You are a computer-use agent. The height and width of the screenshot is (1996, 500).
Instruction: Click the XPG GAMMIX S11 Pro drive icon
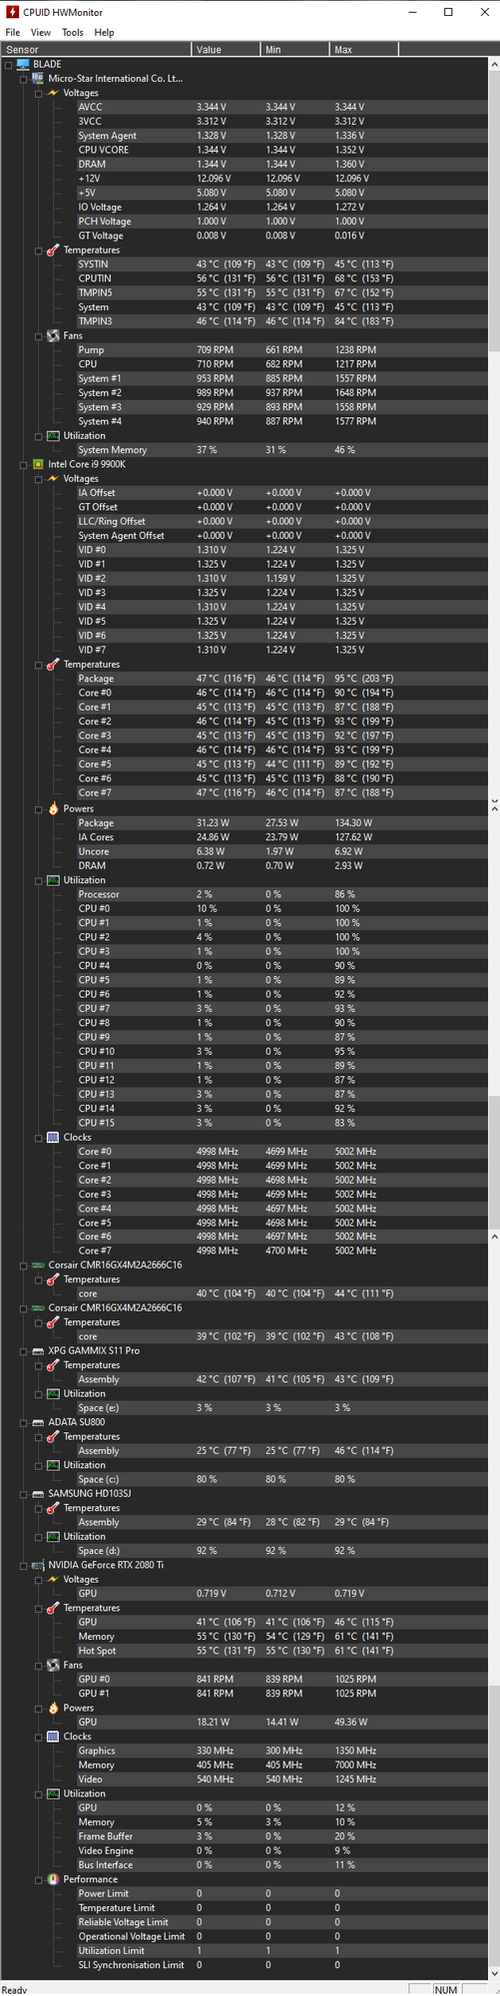click(38, 1351)
